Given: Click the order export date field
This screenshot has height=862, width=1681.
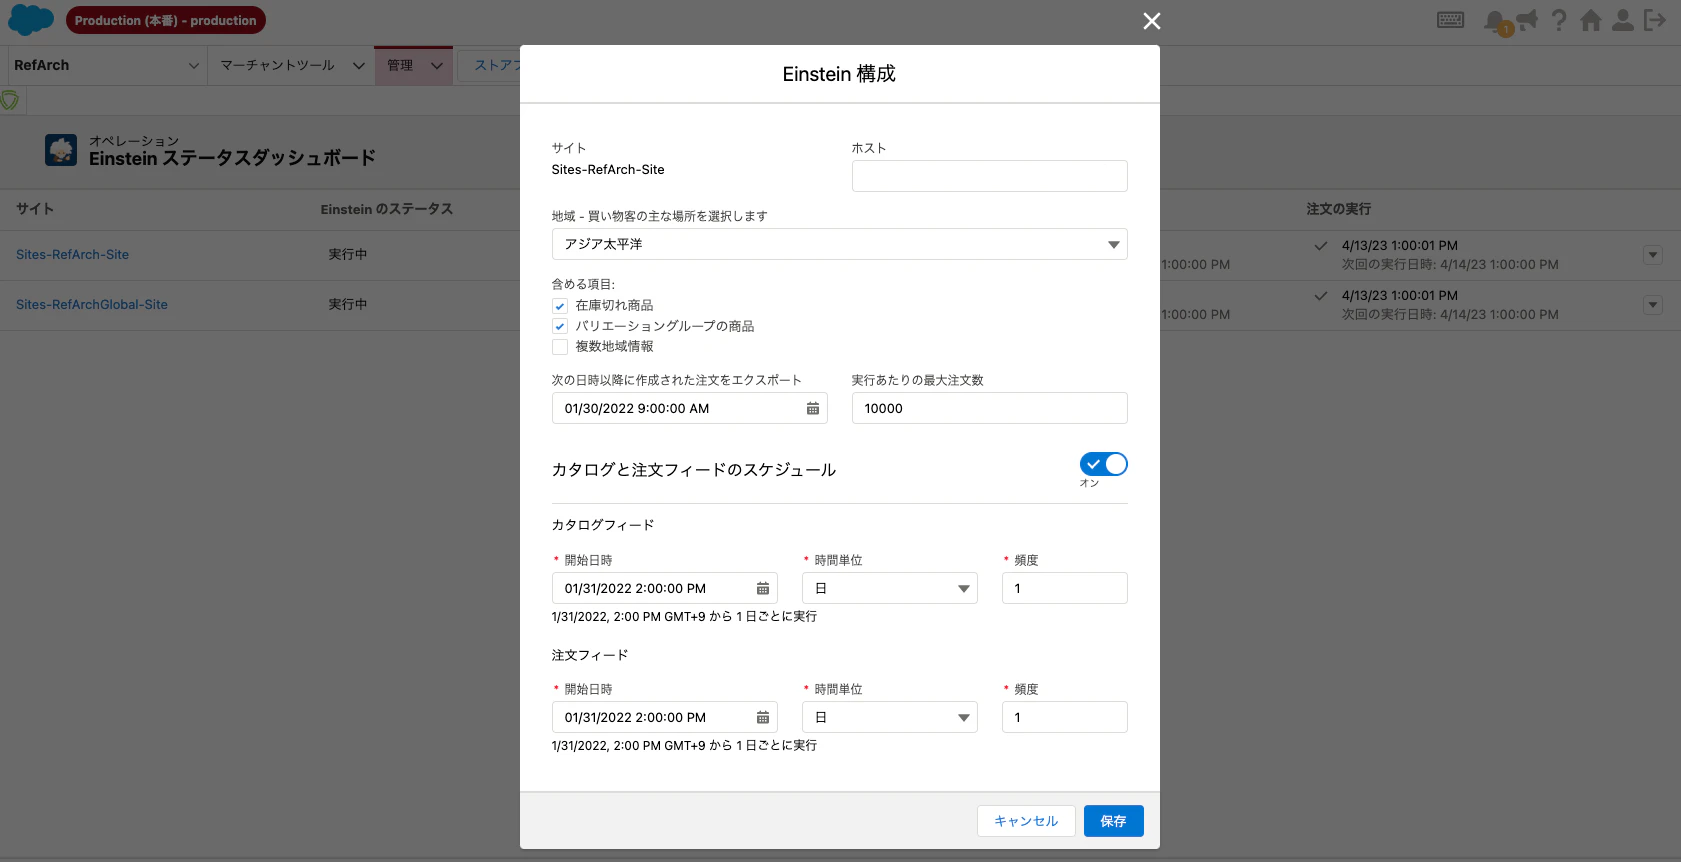Looking at the screenshot, I should [x=690, y=408].
